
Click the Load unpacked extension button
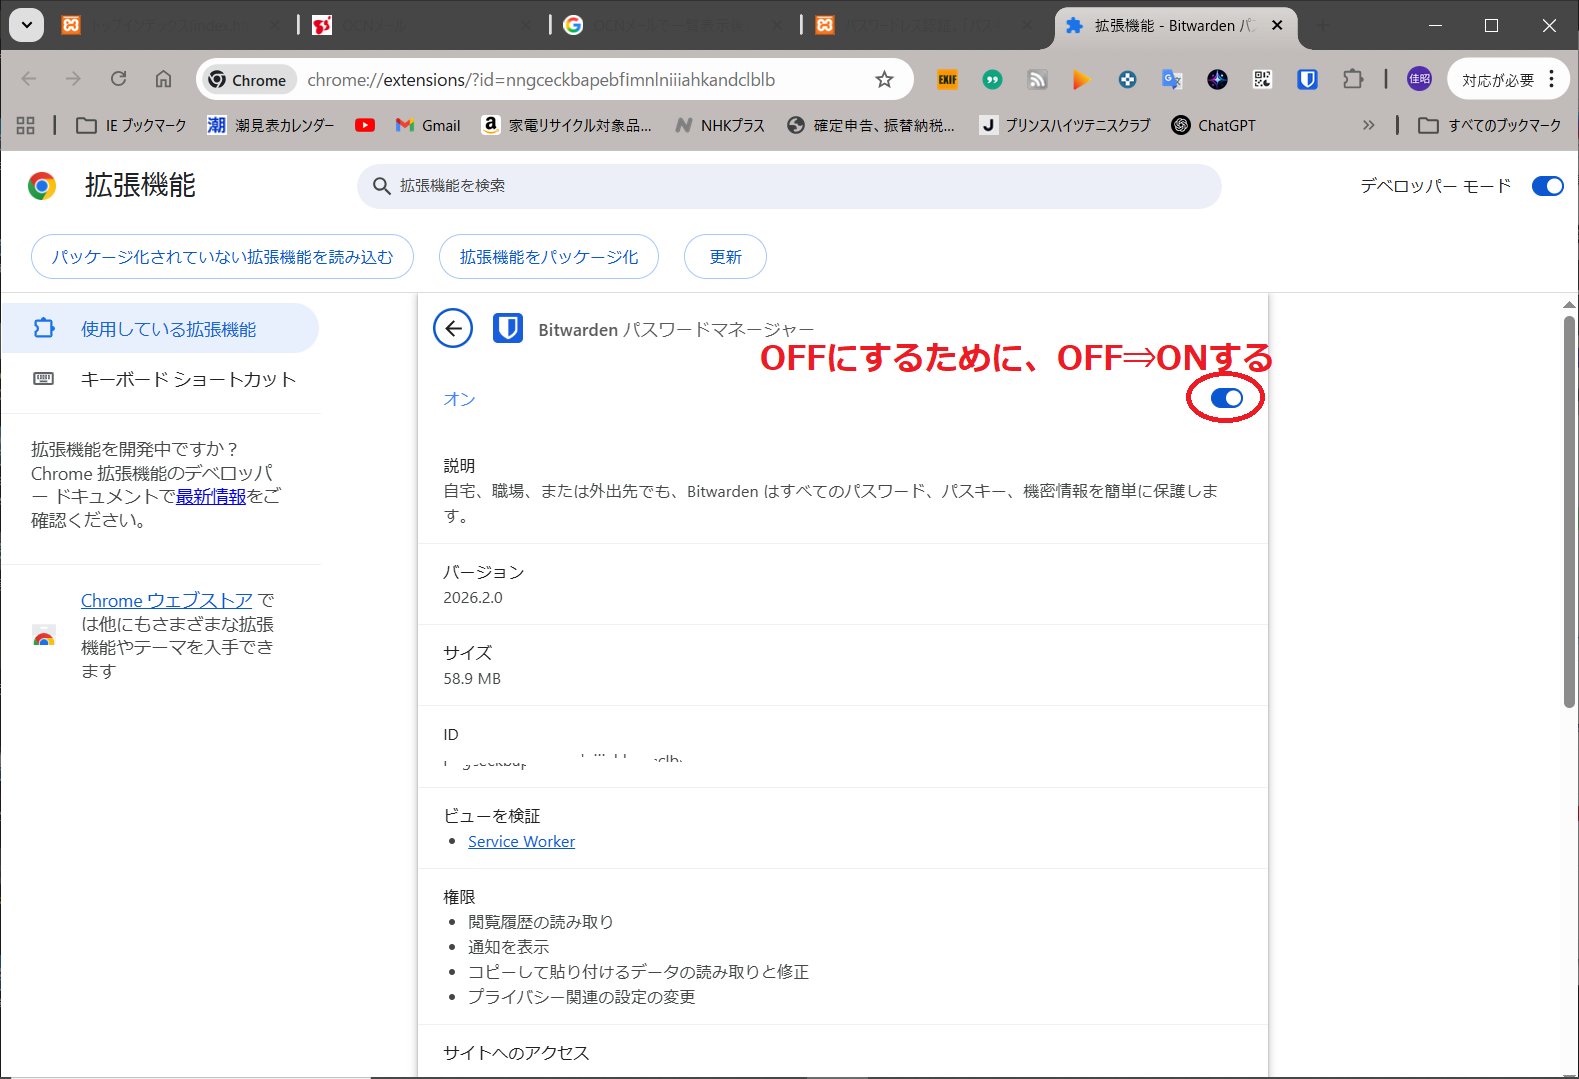tap(222, 257)
